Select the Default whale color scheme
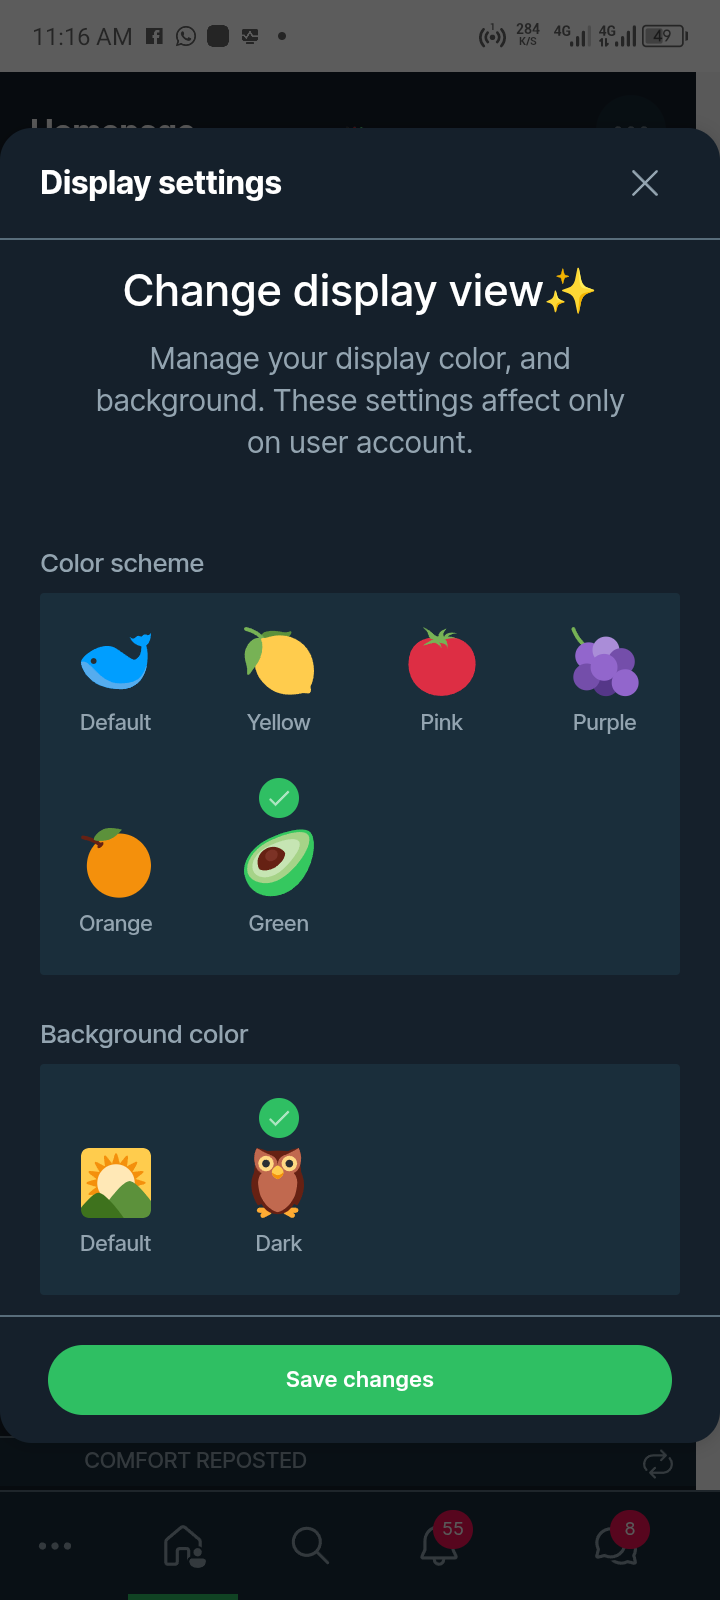The width and height of the screenshot is (720, 1600). click(116, 662)
